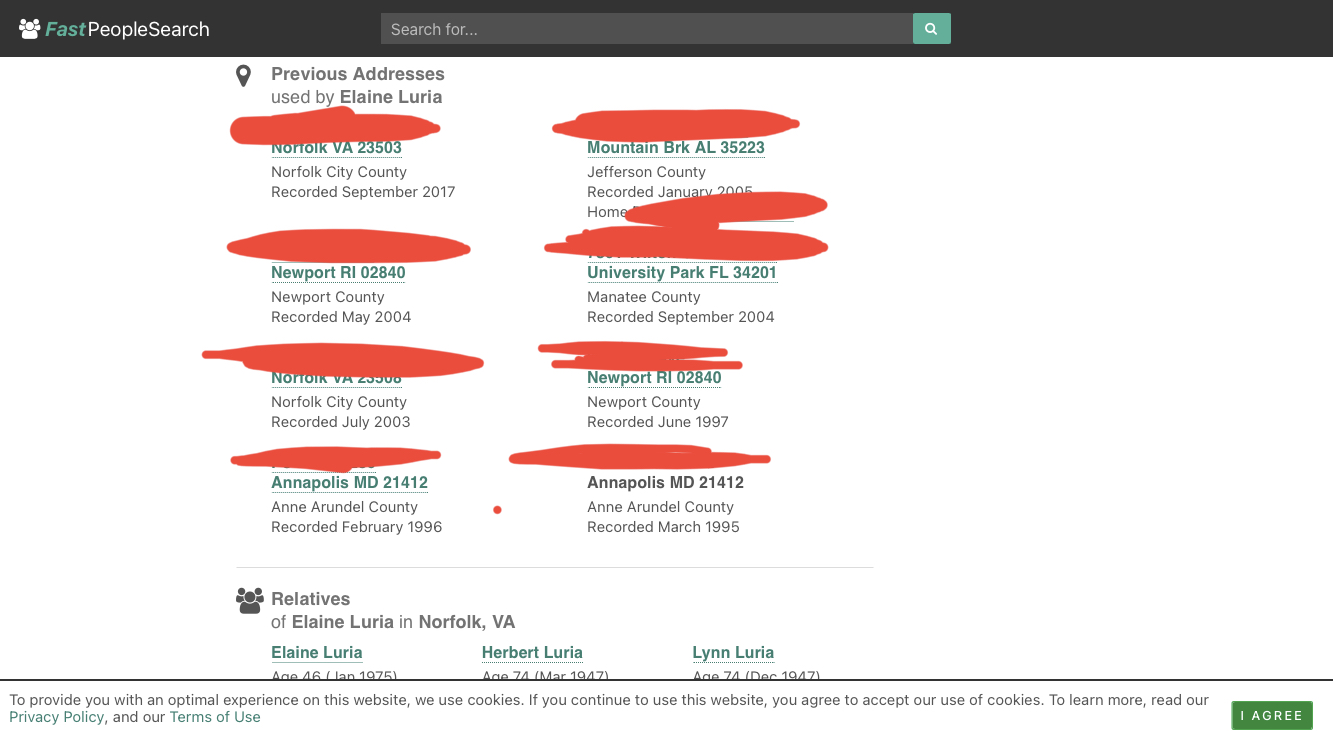Click 'Norfolk City County' above Recorded September 2017

(339, 172)
